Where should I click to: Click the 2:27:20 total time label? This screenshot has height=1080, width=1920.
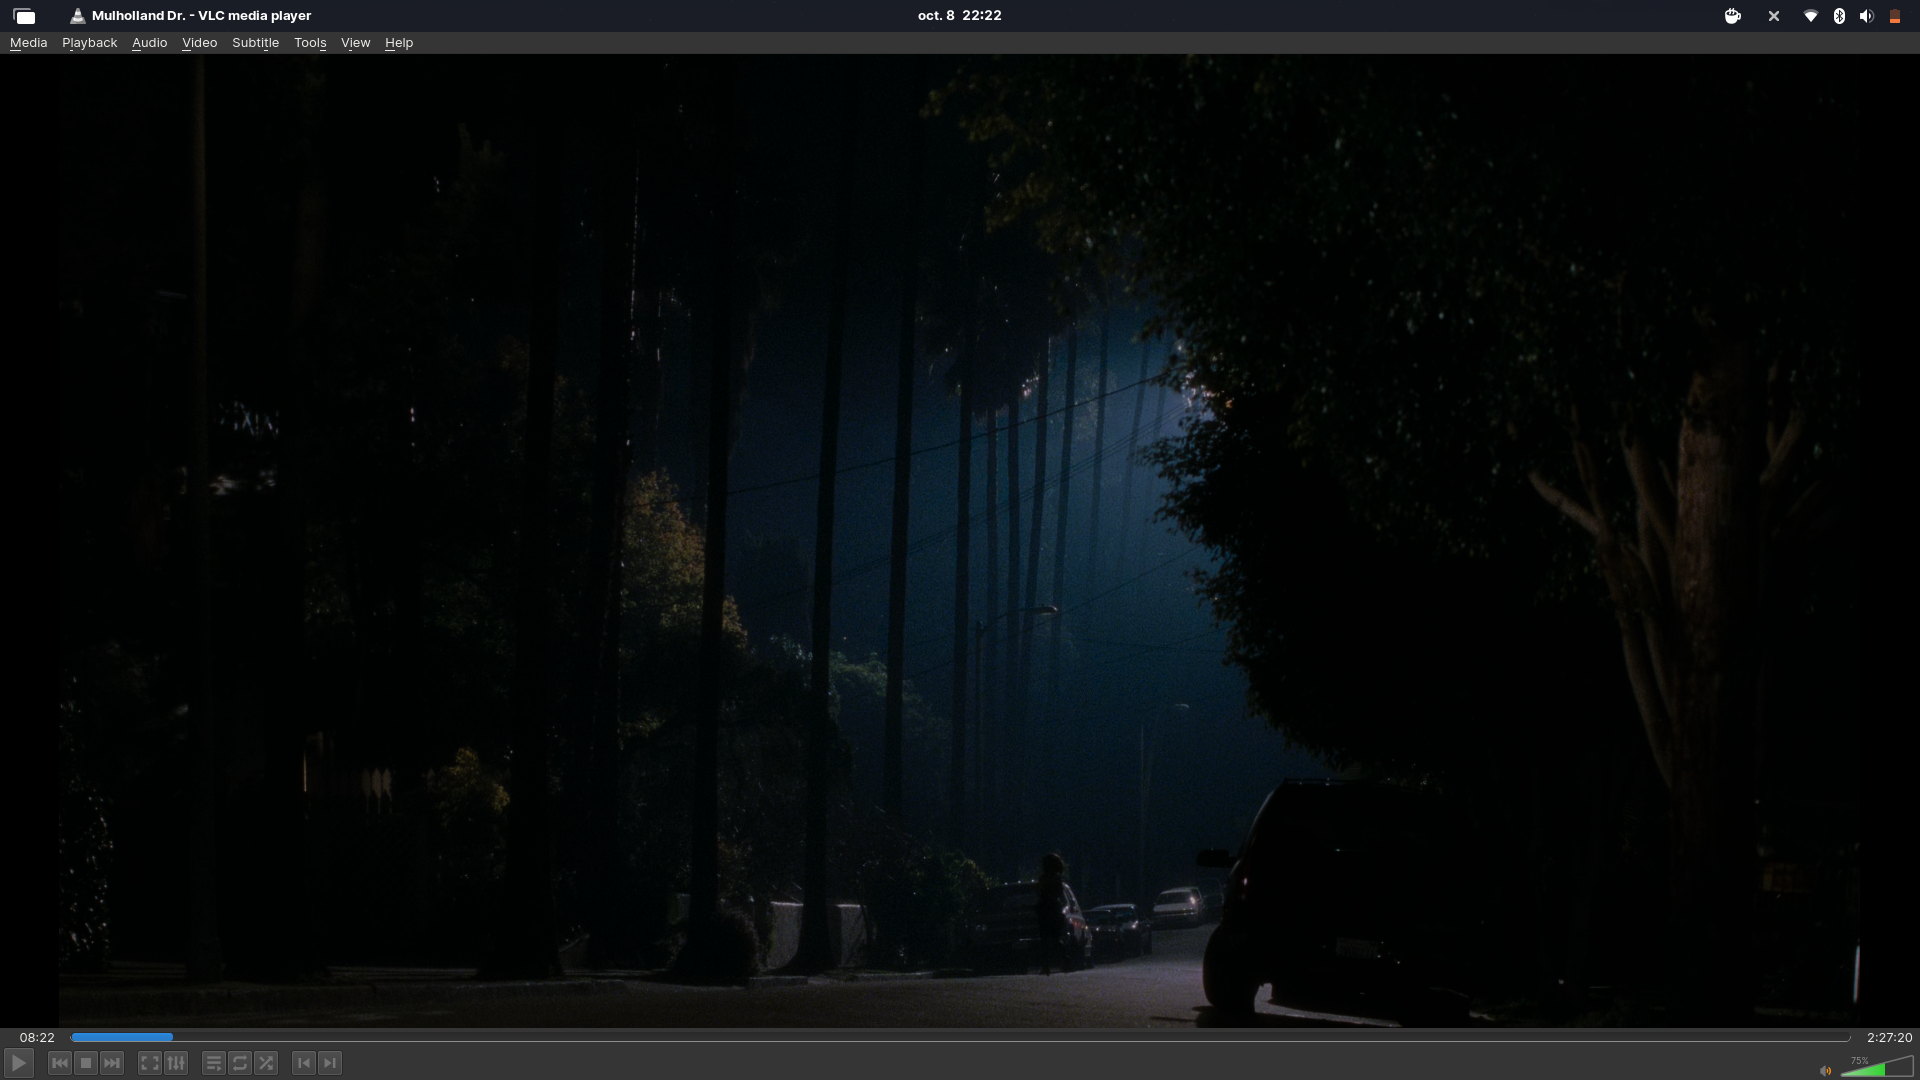1888,1038
